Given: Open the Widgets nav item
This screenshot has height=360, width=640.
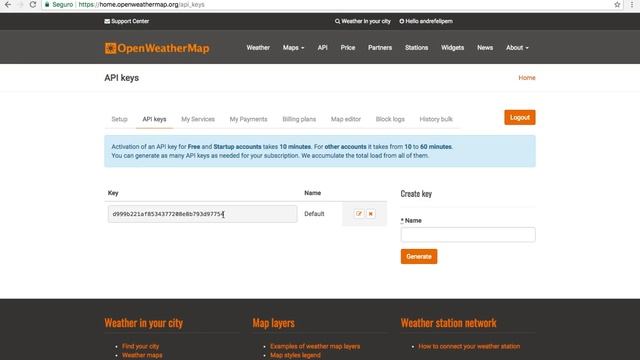Looking at the screenshot, I should point(452,48).
